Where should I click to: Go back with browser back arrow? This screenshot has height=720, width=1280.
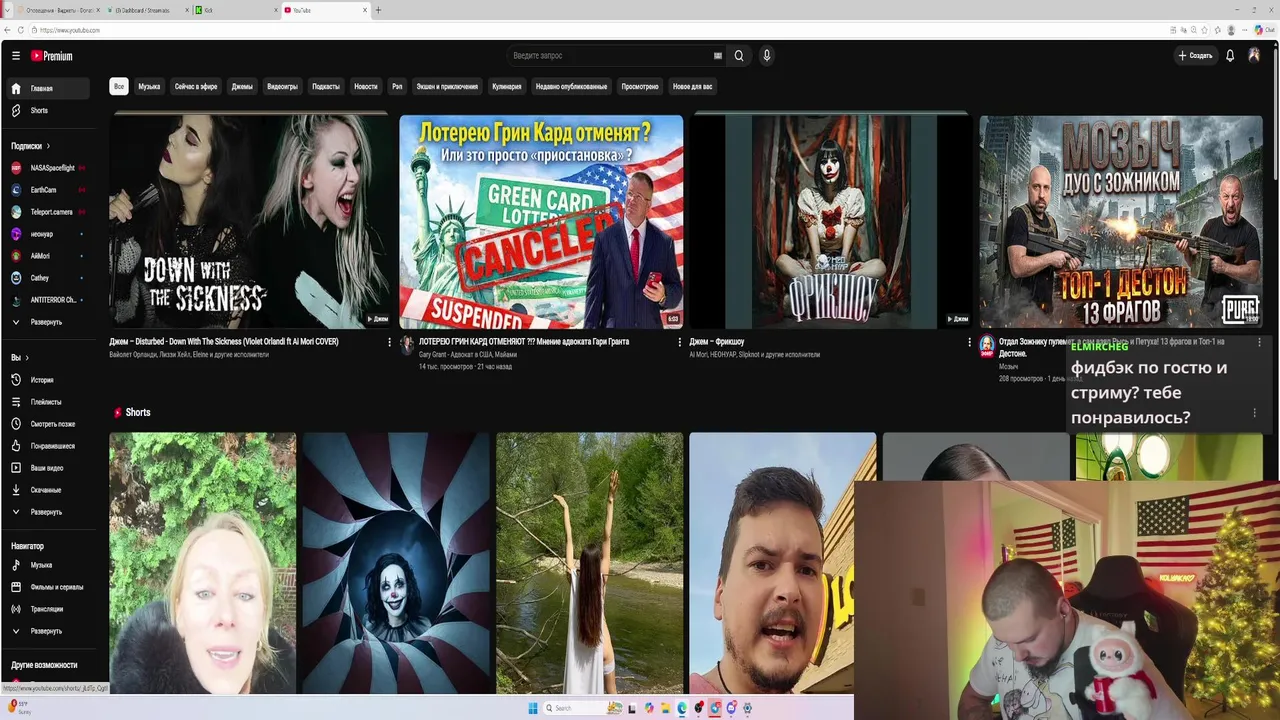tap(7, 30)
